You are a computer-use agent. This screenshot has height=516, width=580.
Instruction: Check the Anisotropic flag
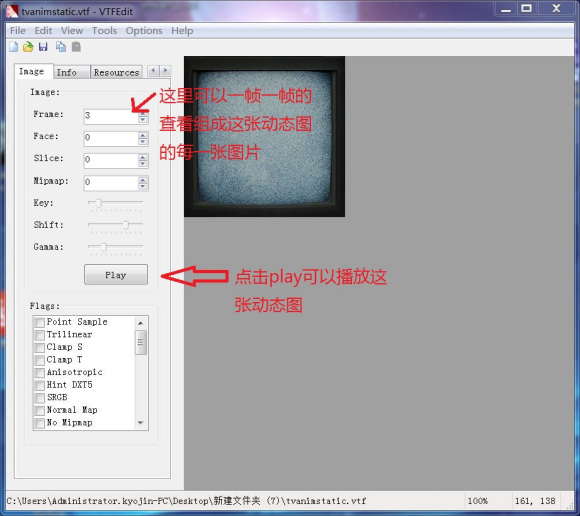click(x=40, y=372)
